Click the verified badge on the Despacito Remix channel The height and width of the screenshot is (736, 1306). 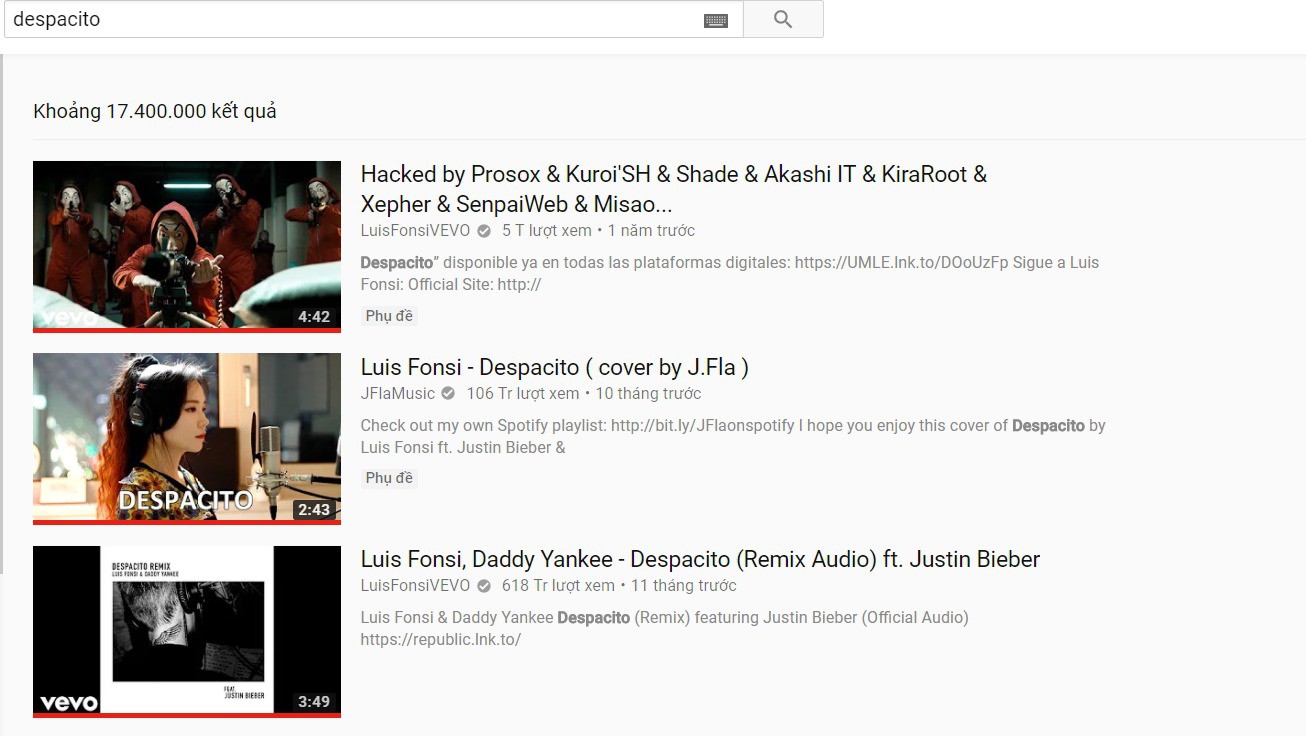click(x=483, y=585)
